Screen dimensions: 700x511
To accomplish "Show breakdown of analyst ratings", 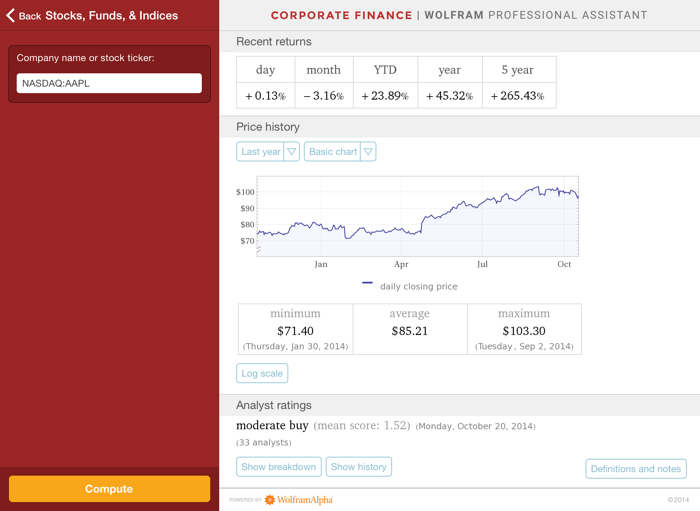I will 279,467.
